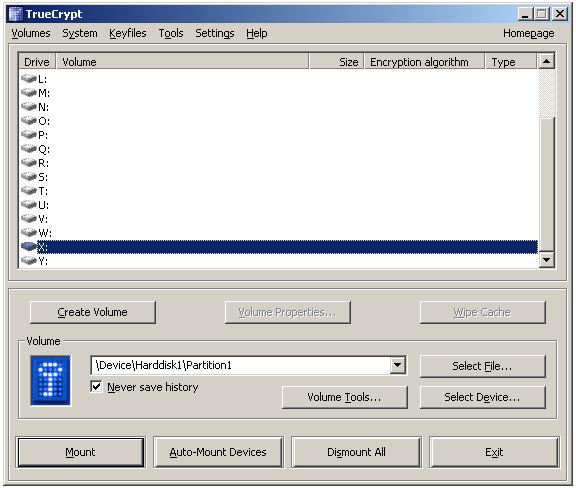
Task: Open Volume Tools... button
Action: coord(345,397)
